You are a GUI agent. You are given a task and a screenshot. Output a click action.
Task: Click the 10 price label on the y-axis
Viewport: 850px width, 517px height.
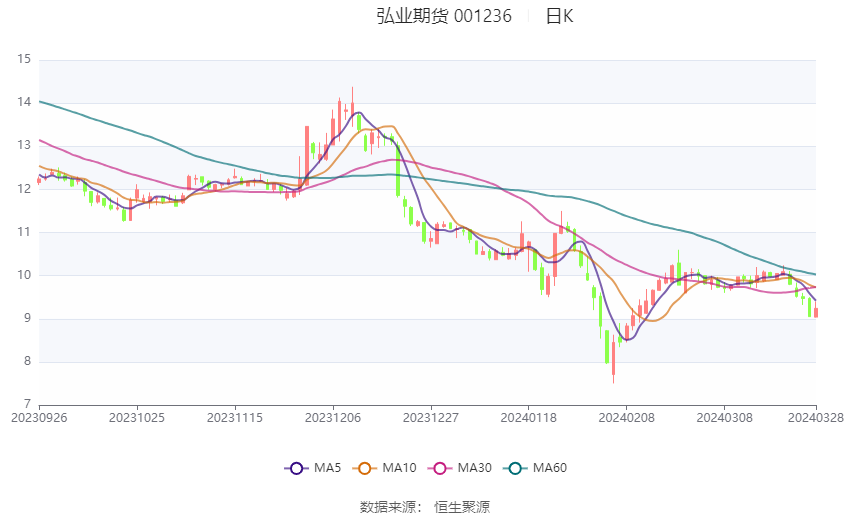coord(25,275)
